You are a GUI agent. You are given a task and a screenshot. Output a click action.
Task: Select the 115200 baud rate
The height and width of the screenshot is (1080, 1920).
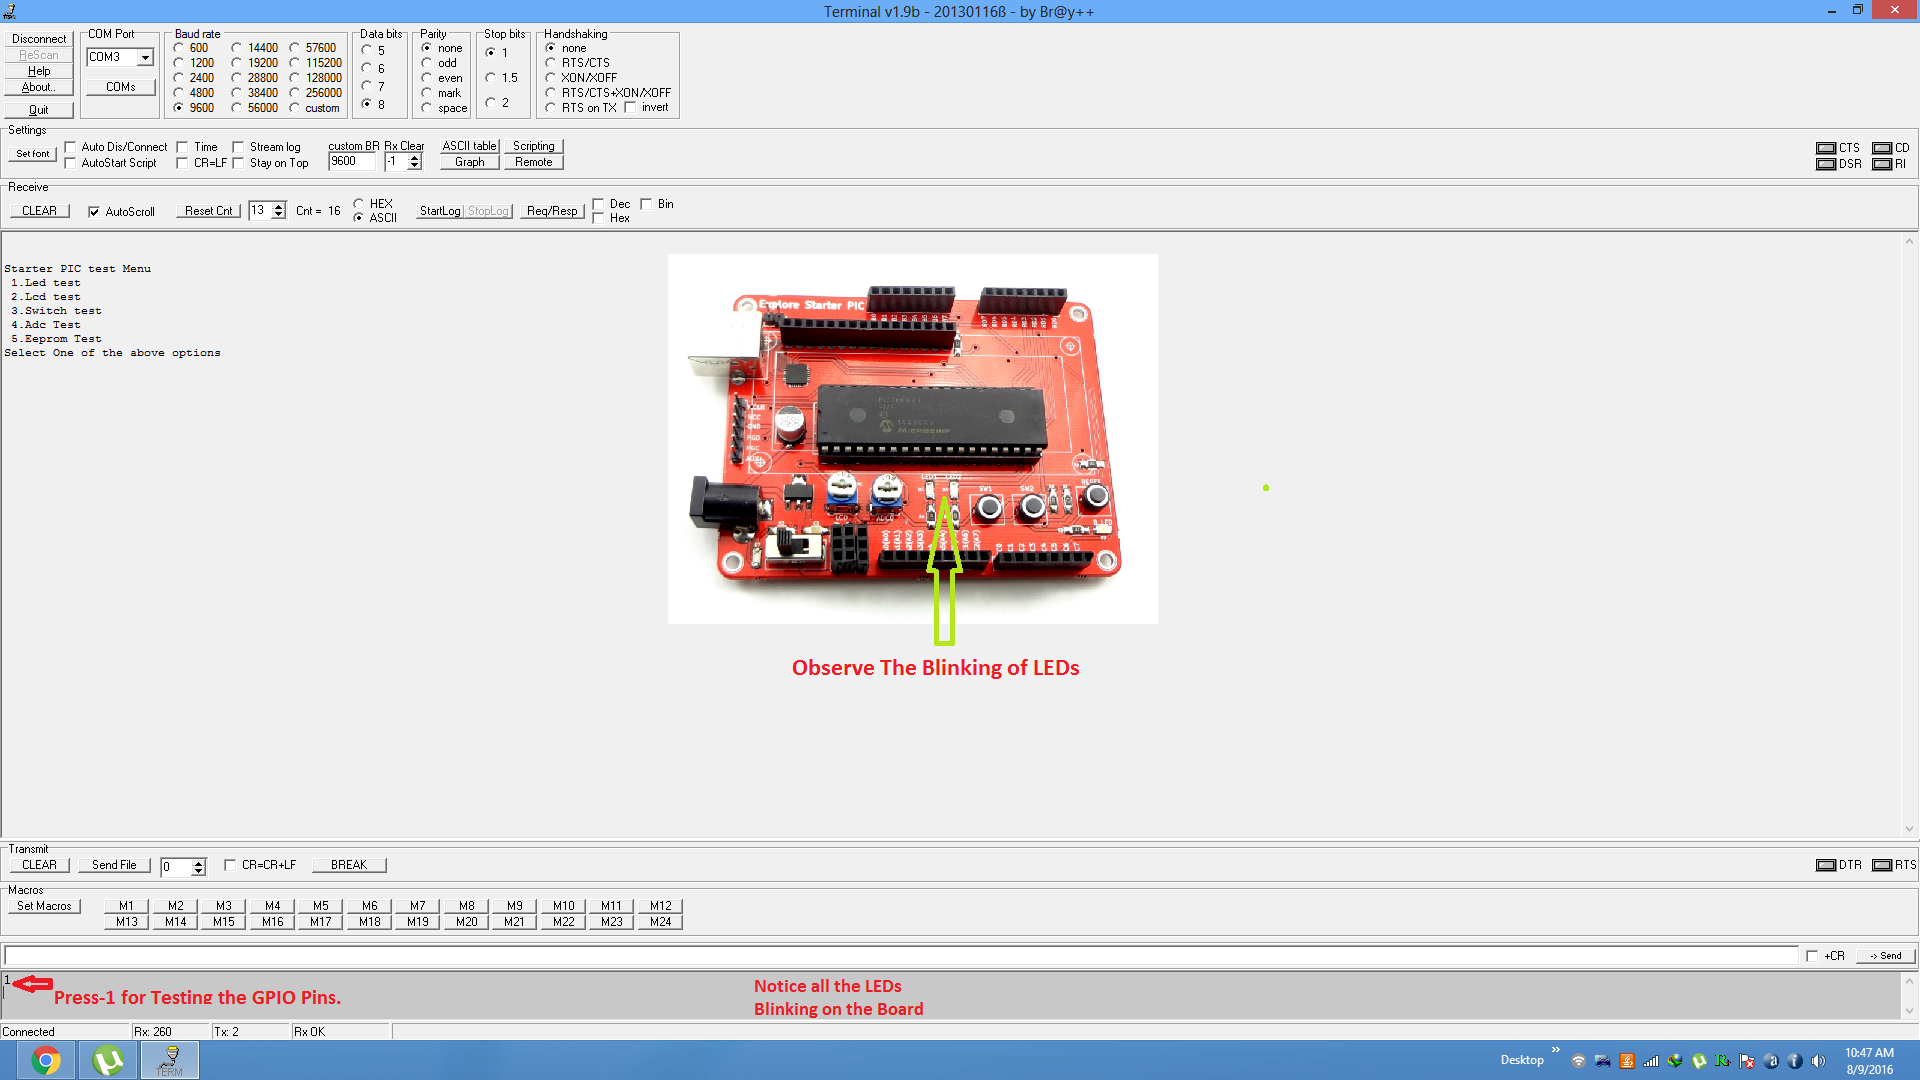[295, 63]
